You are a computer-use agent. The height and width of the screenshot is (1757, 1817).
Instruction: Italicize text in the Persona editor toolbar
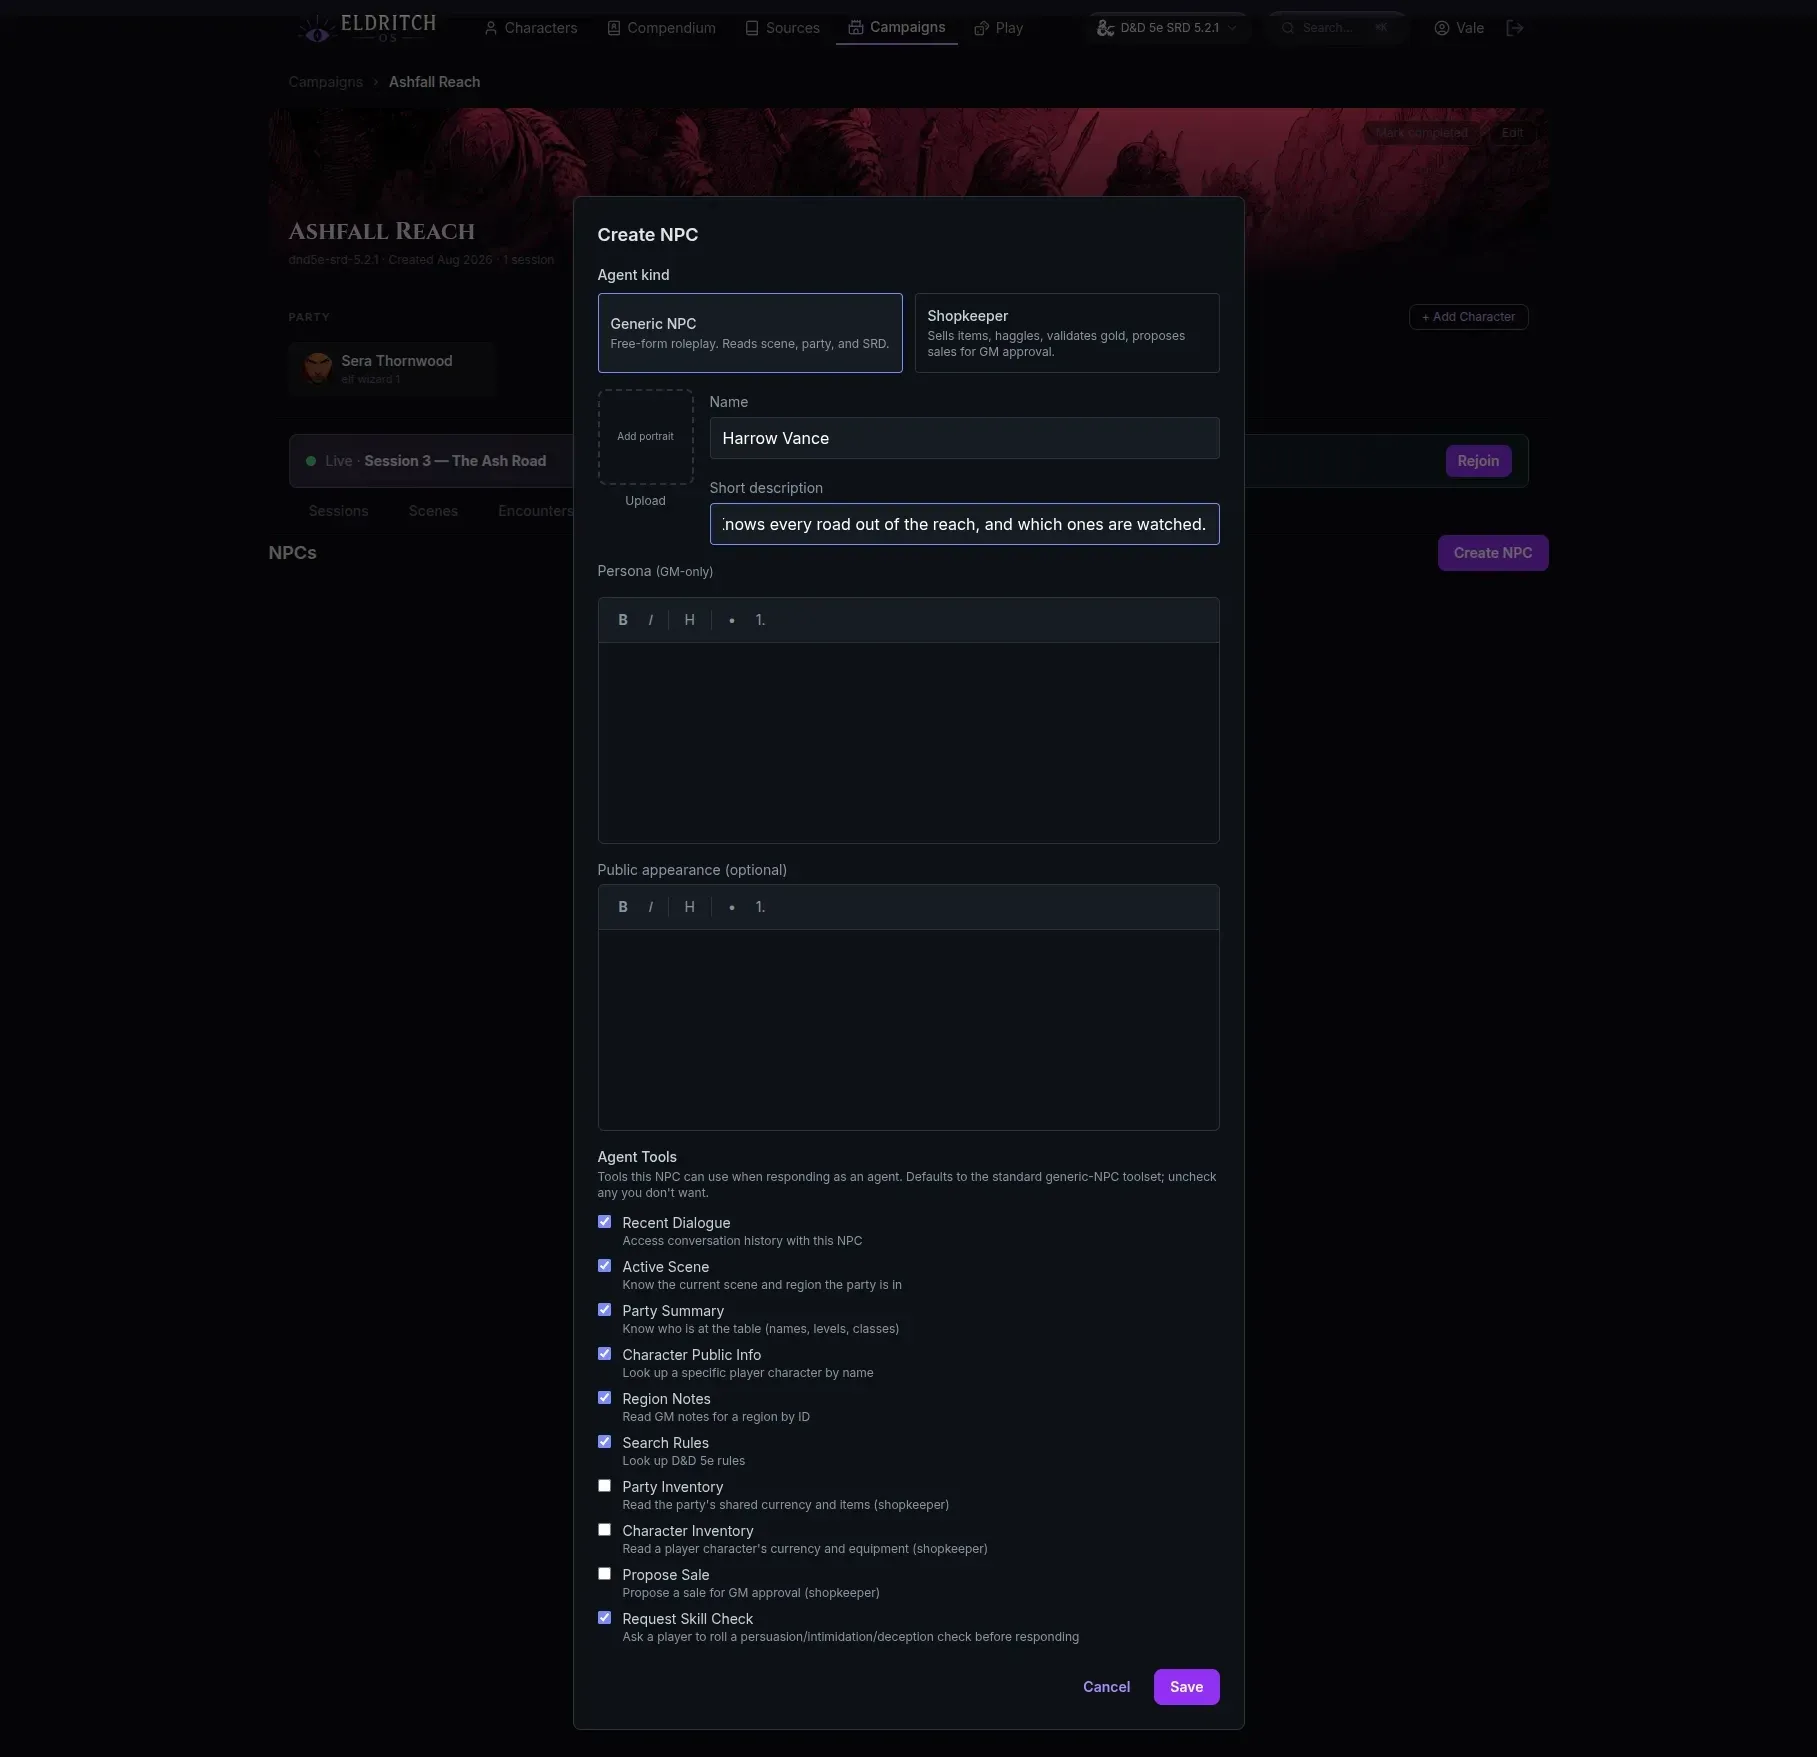pyautogui.click(x=651, y=620)
